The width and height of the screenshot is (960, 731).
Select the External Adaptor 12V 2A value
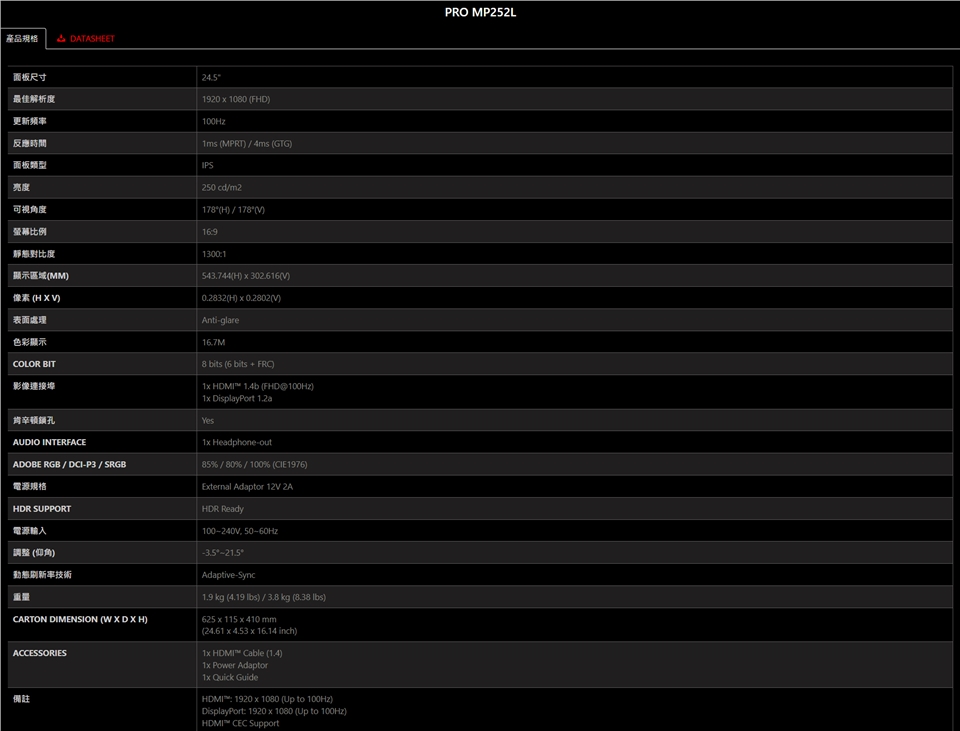point(247,486)
